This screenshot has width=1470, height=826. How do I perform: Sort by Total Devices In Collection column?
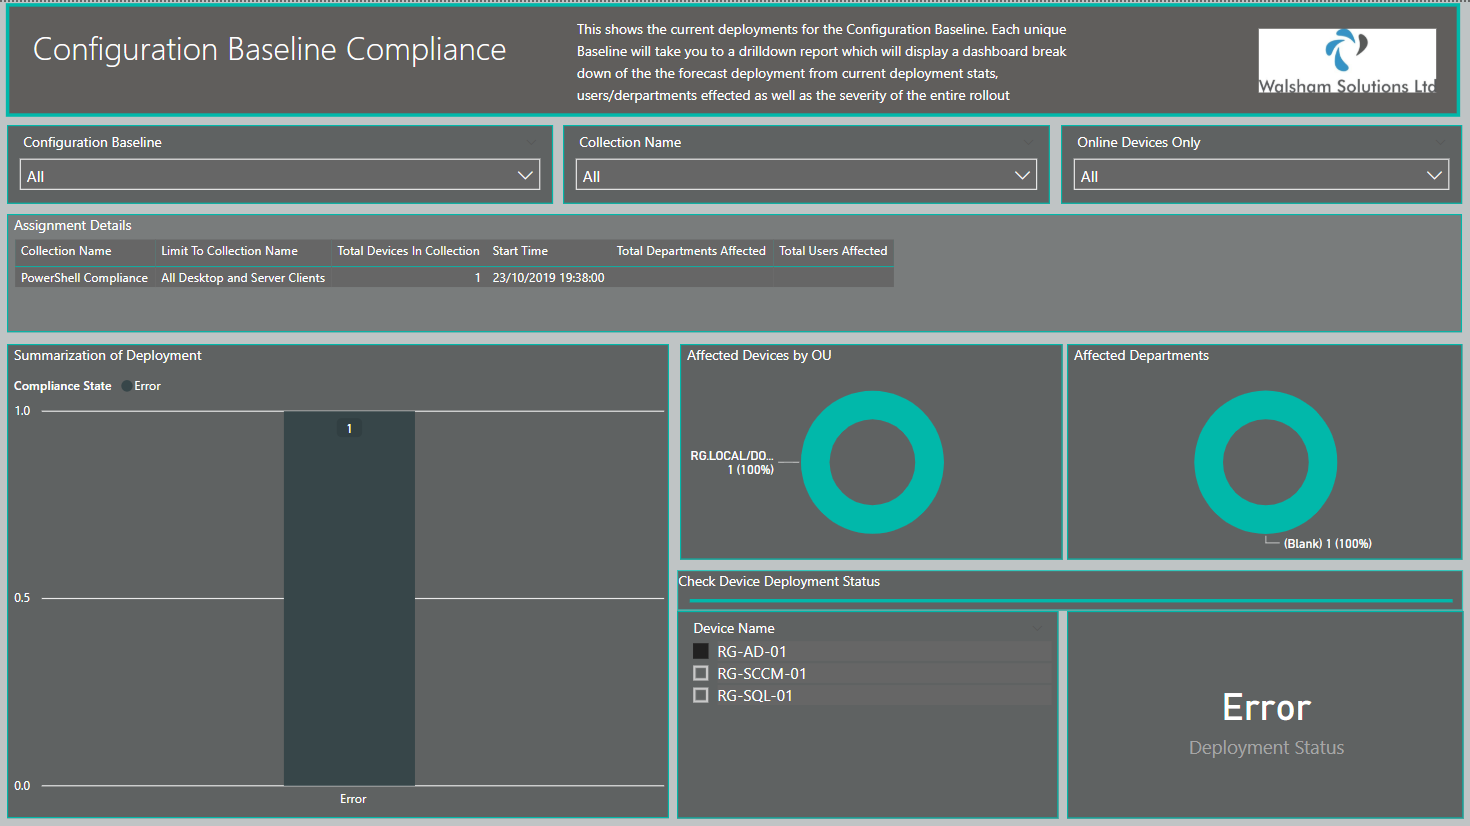[408, 251]
